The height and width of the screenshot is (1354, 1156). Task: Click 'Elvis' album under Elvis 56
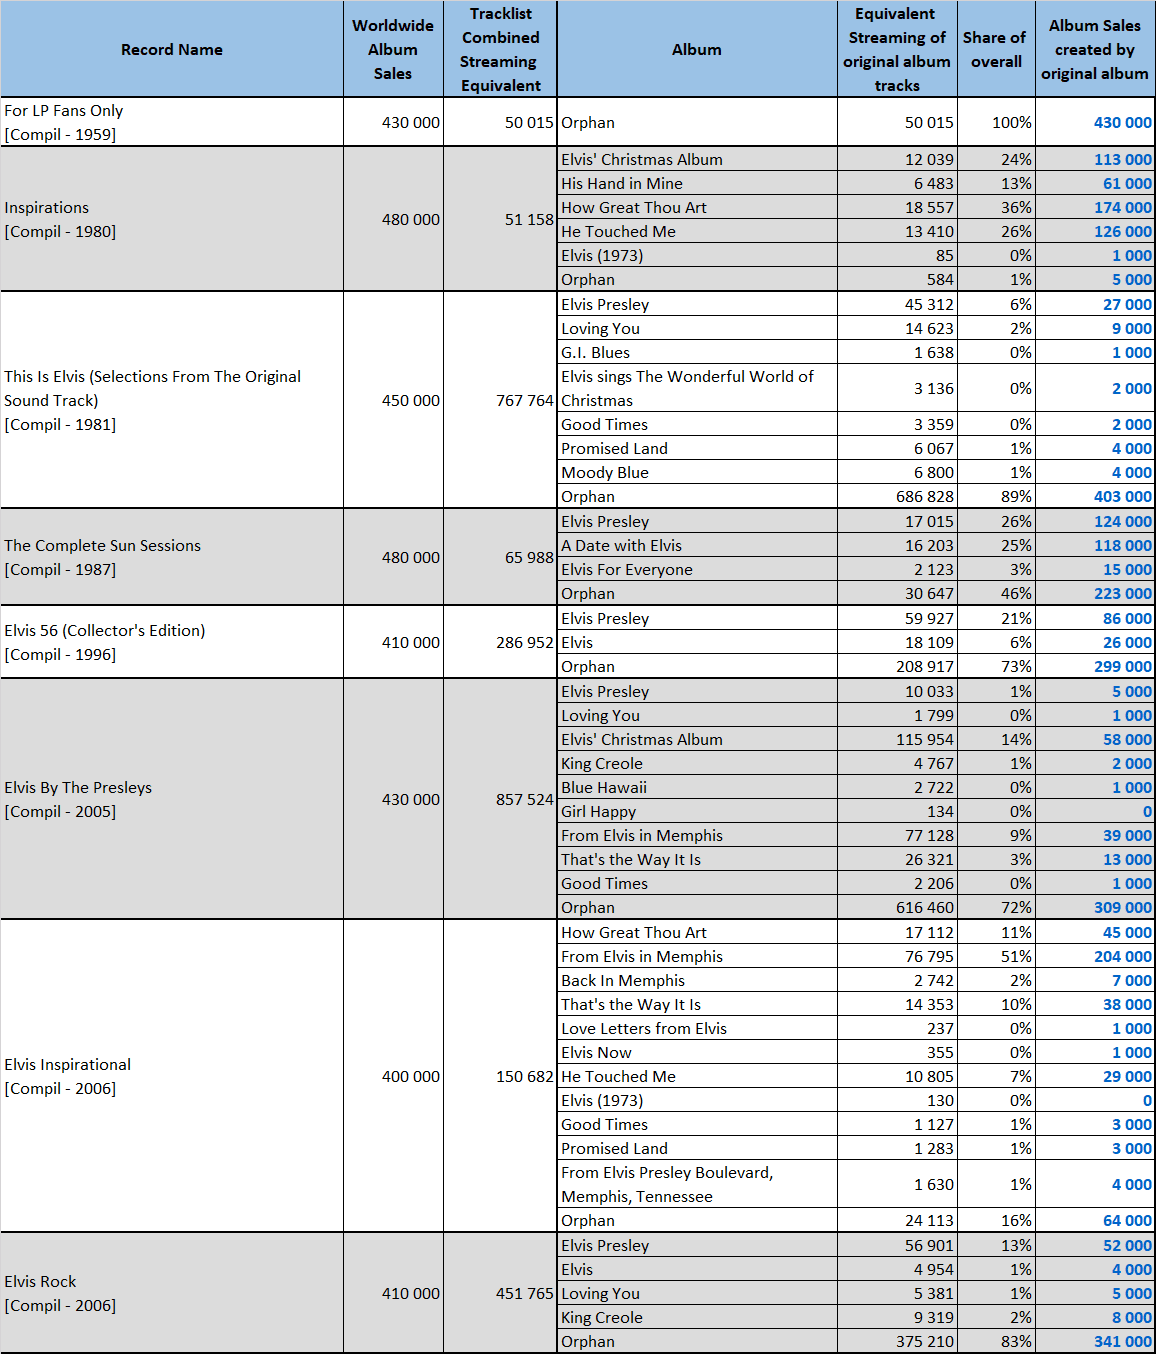(x=697, y=642)
